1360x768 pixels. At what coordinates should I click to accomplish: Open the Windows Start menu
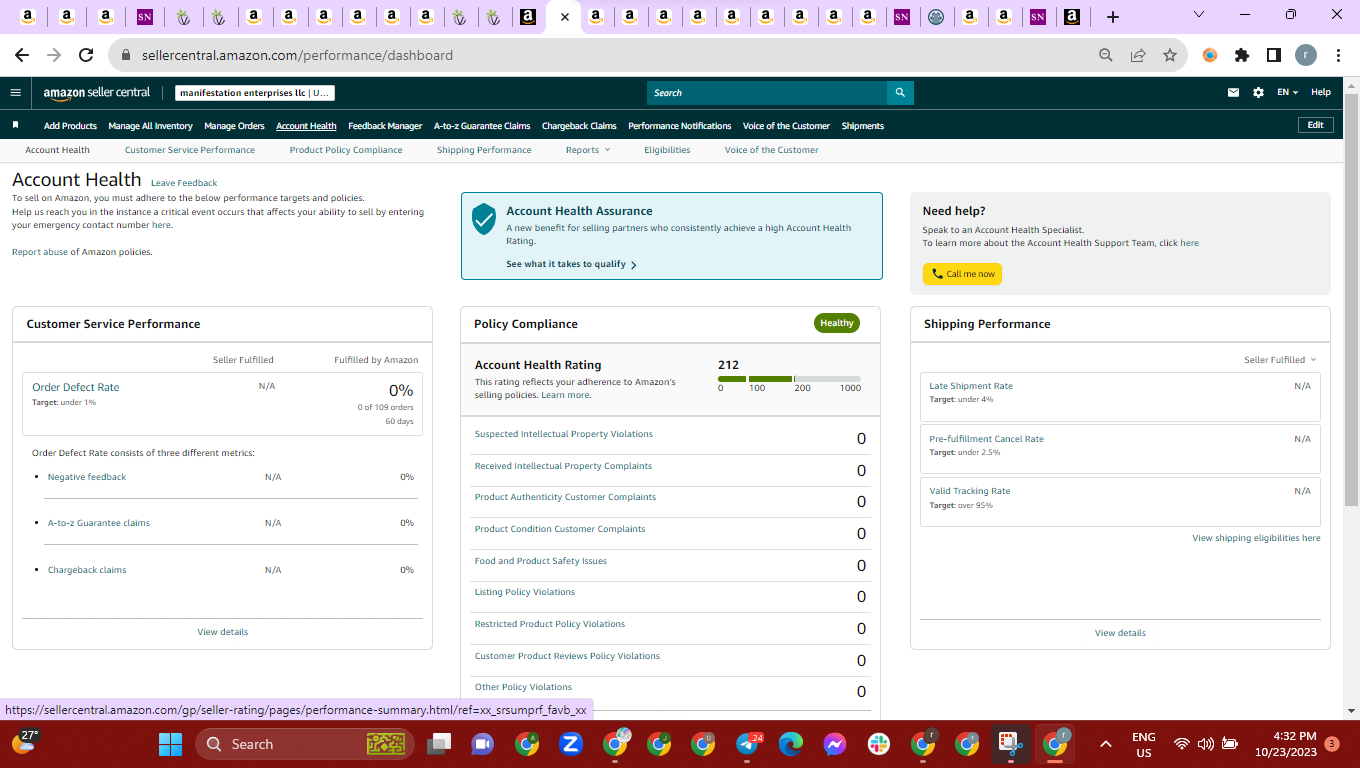point(170,744)
